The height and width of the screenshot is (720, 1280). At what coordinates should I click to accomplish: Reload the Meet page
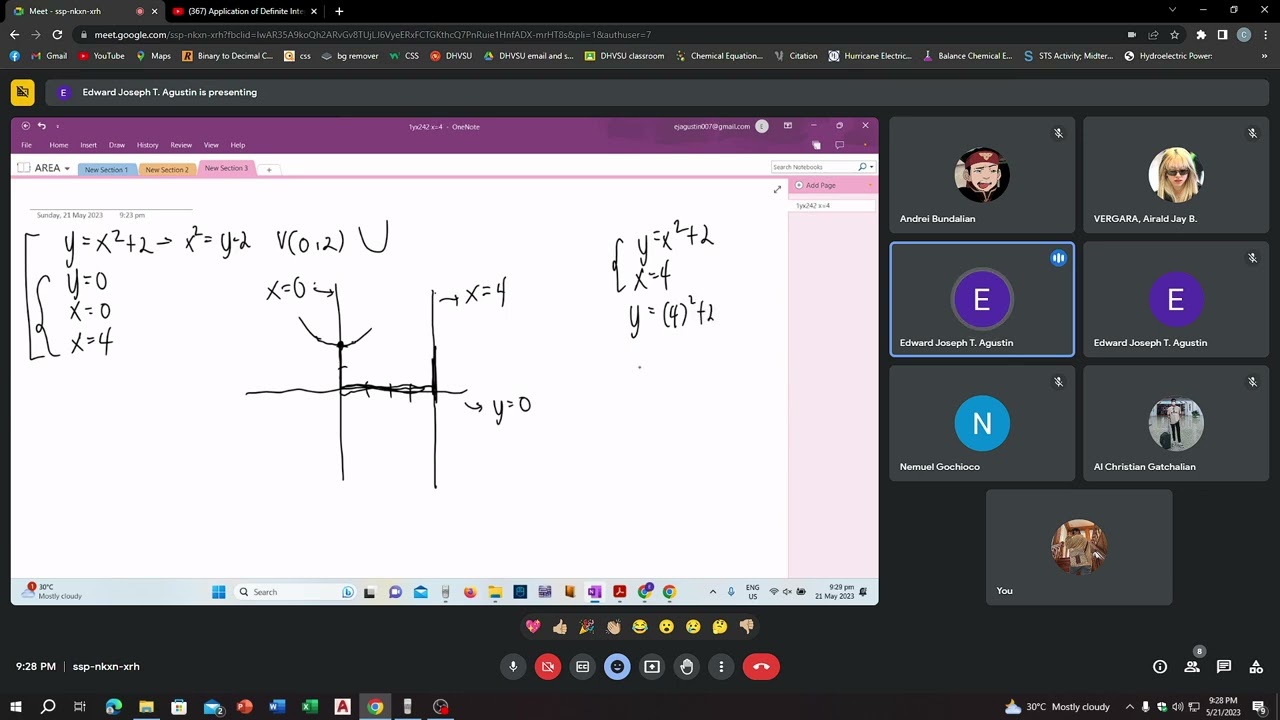[x=58, y=34]
